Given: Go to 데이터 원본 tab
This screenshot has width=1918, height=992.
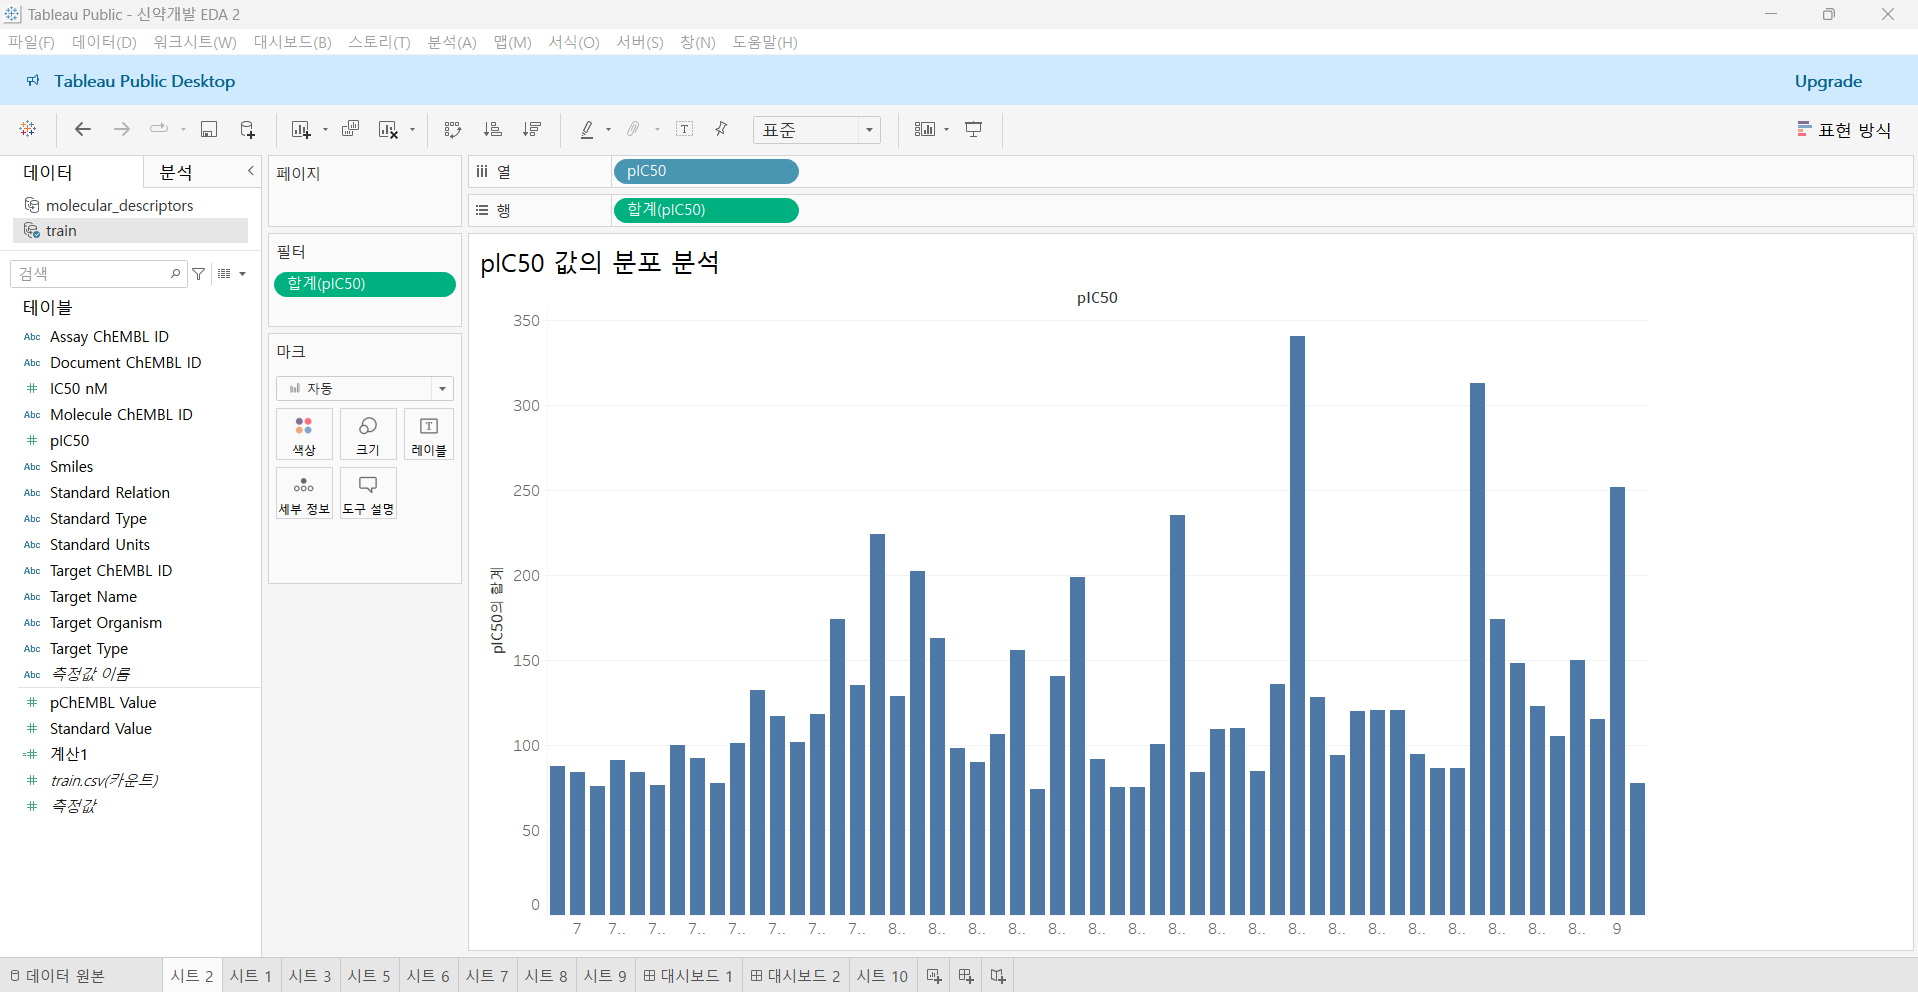Looking at the screenshot, I should pyautogui.click(x=57, y=976).
